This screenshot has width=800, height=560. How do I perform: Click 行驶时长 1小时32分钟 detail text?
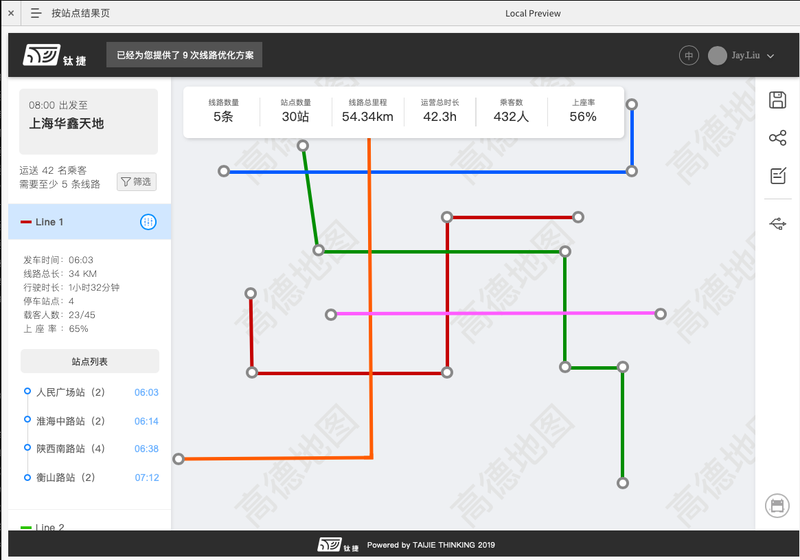pos(71,287)
